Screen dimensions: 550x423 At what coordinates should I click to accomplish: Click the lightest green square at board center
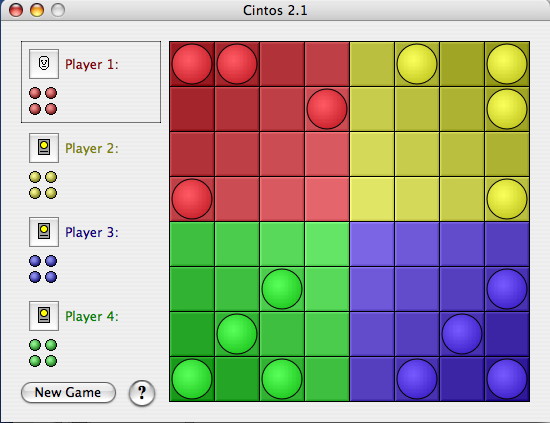tap(327, 244)
